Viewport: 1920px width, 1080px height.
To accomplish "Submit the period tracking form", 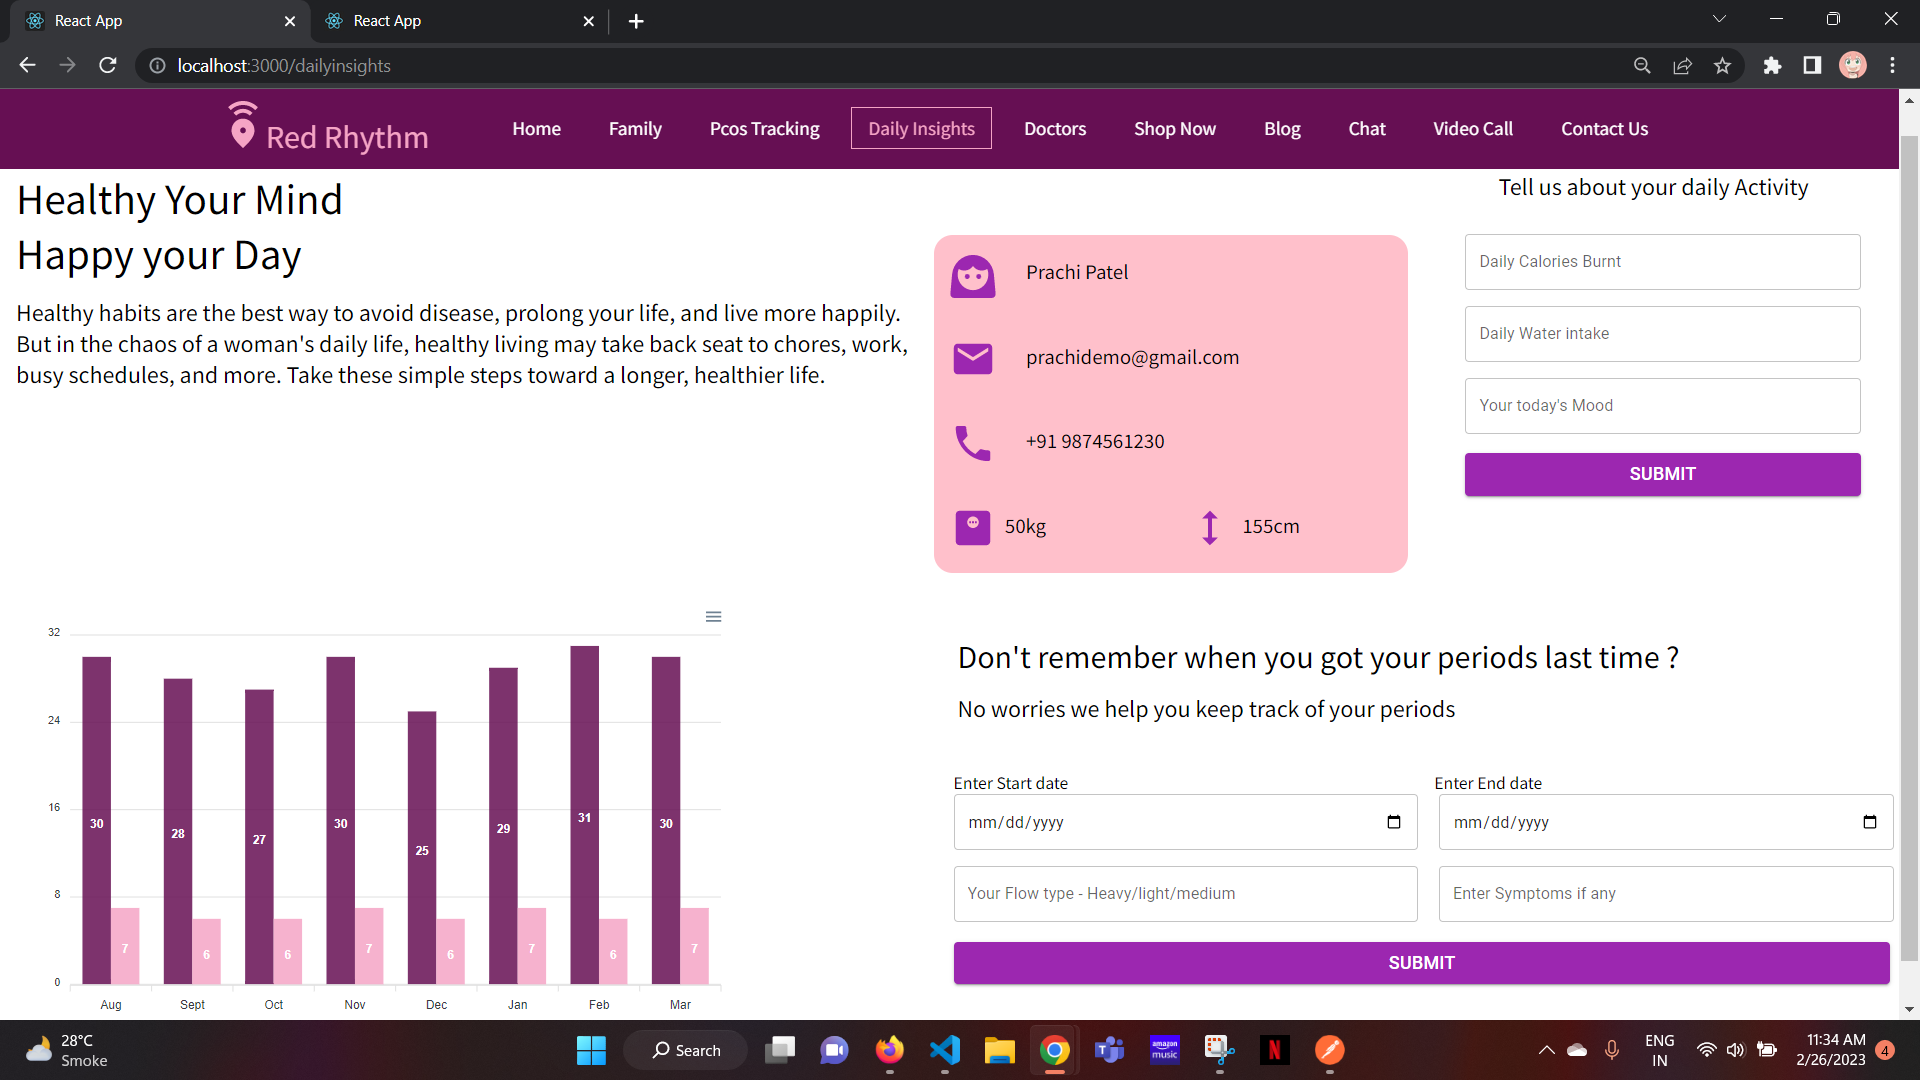I will click(x=1420, y=963).
